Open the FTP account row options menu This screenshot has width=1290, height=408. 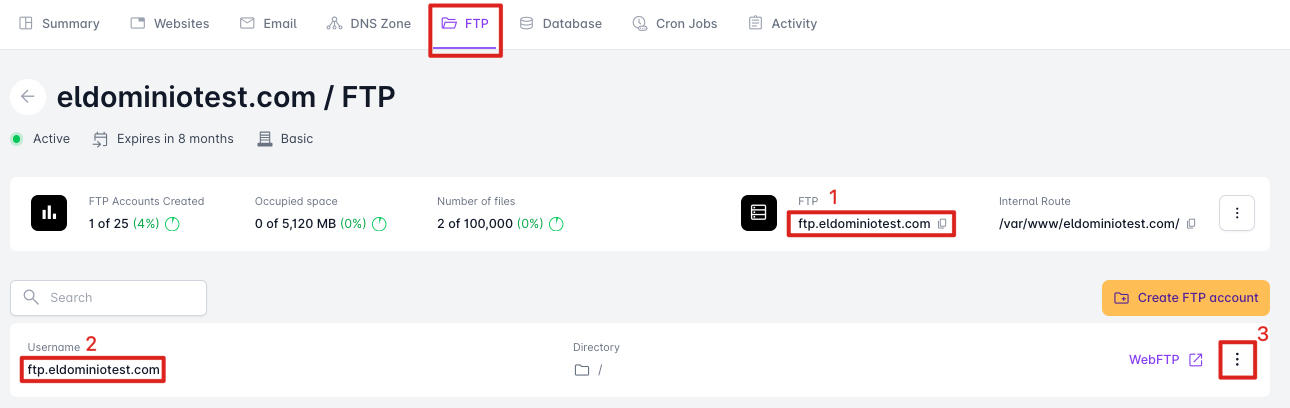[1238, 360]
